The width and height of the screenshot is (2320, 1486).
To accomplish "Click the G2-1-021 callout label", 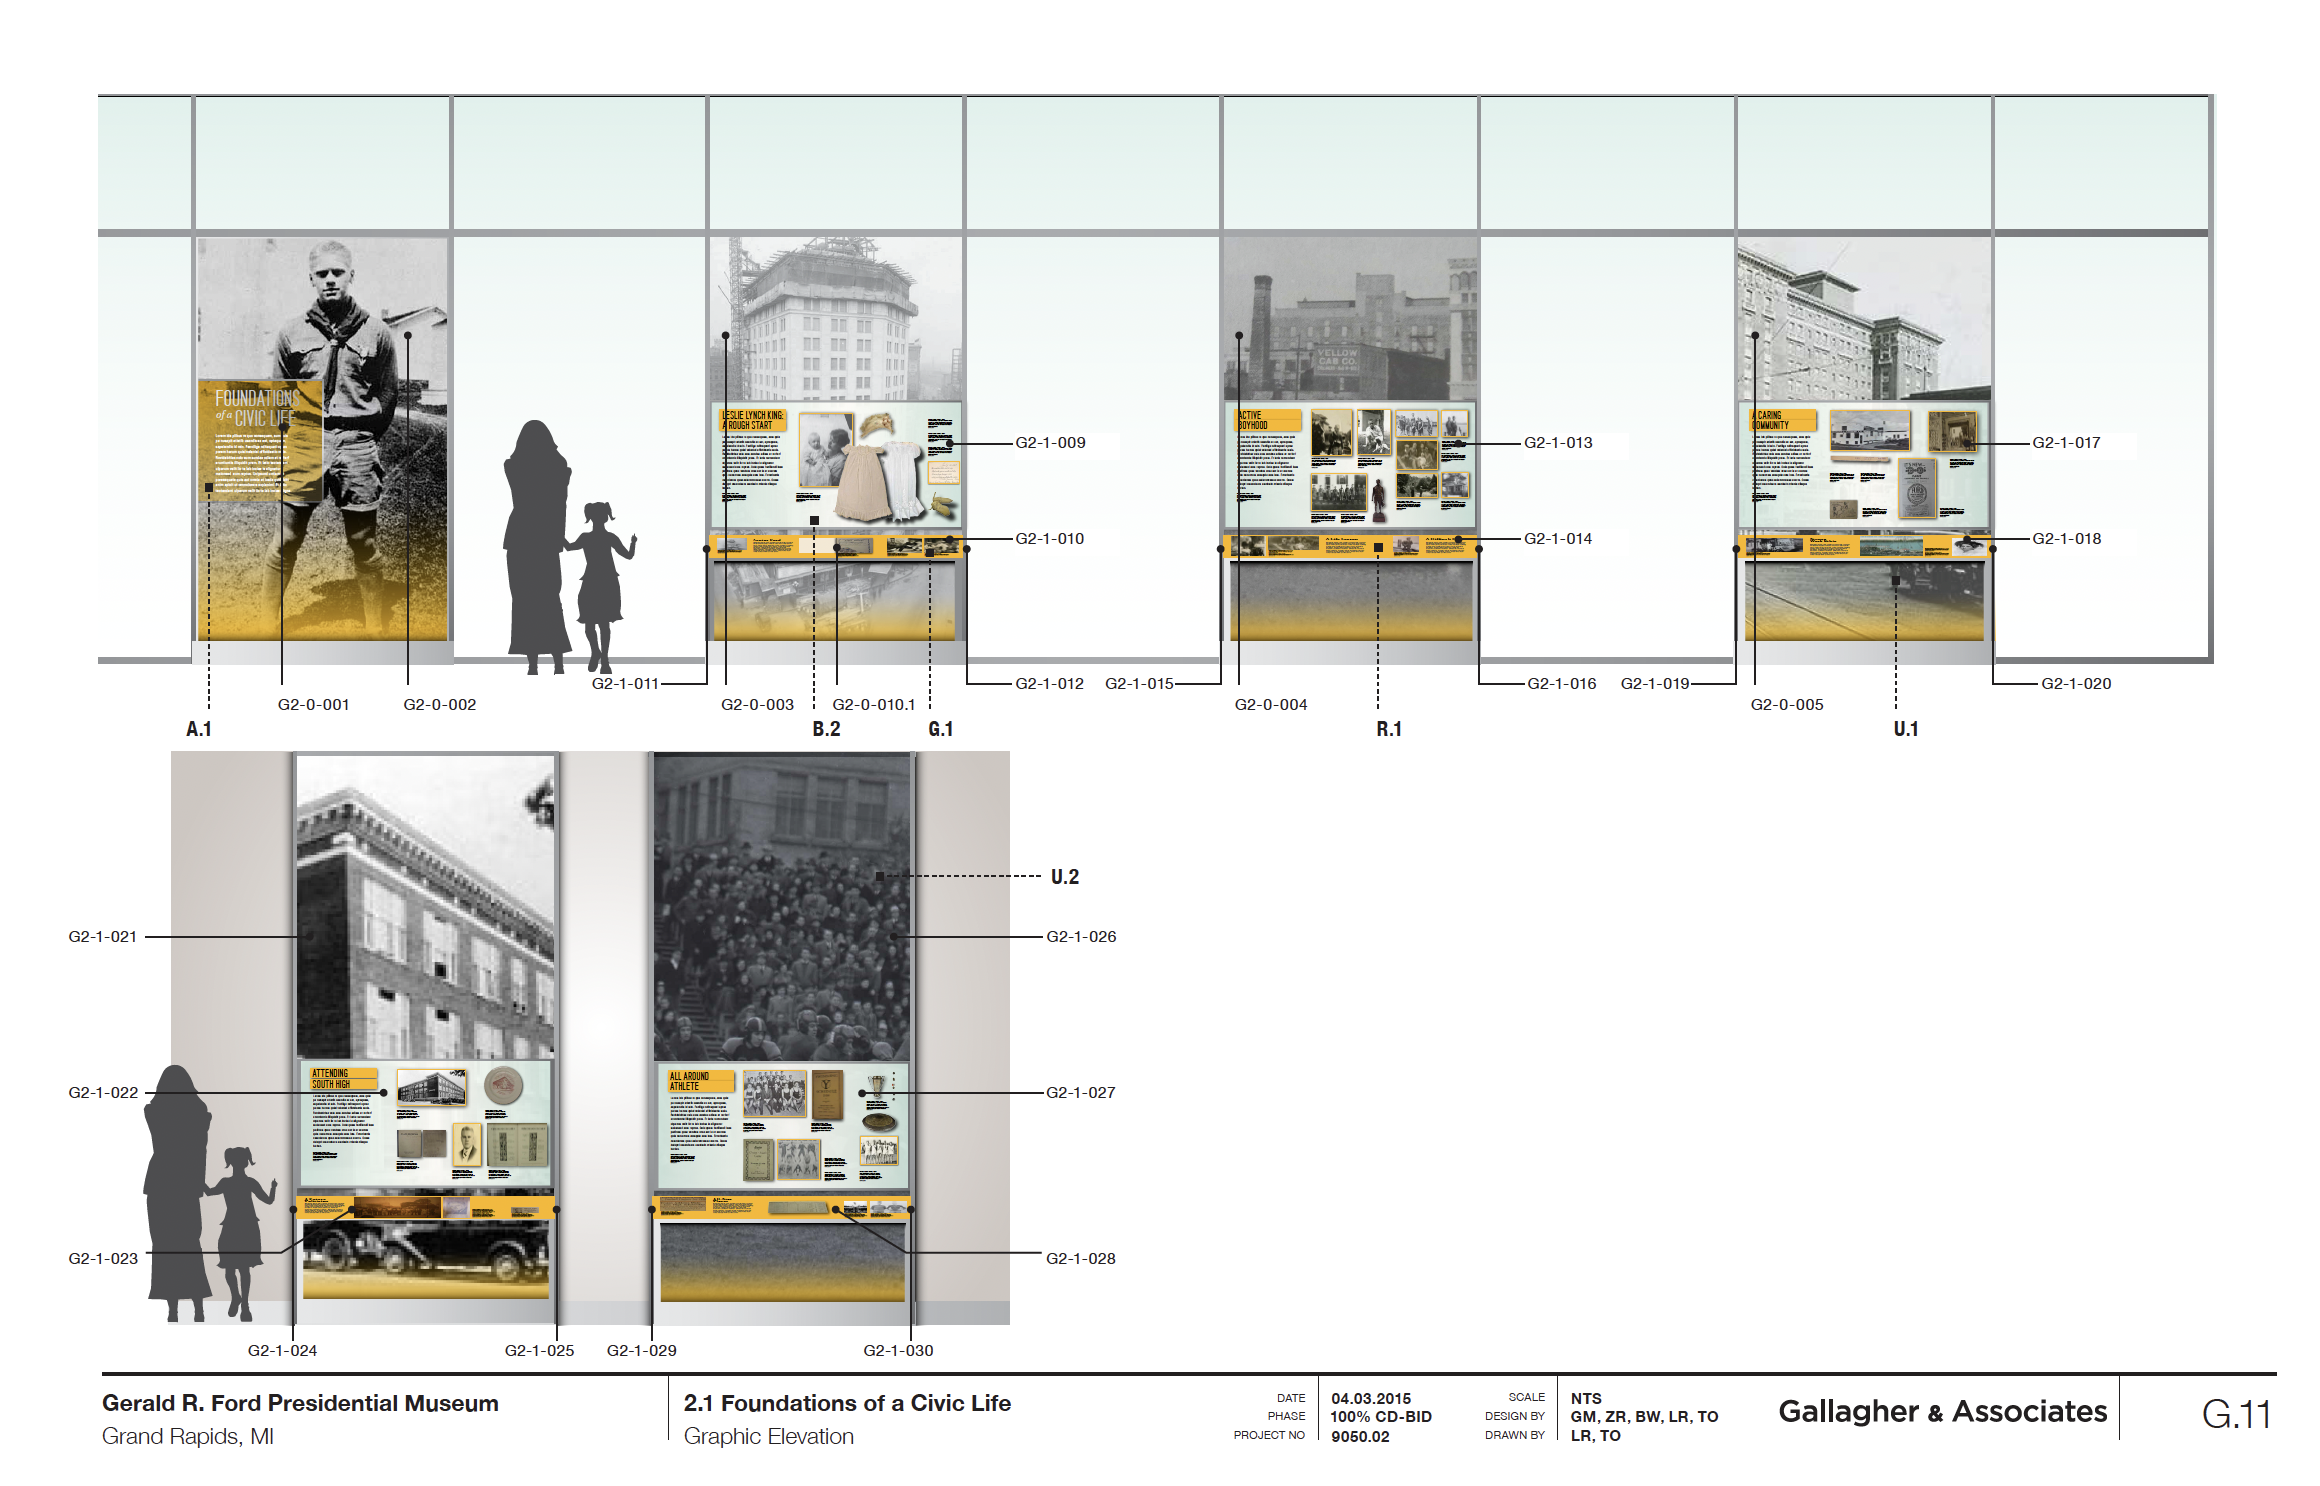I will coord(102,937).
